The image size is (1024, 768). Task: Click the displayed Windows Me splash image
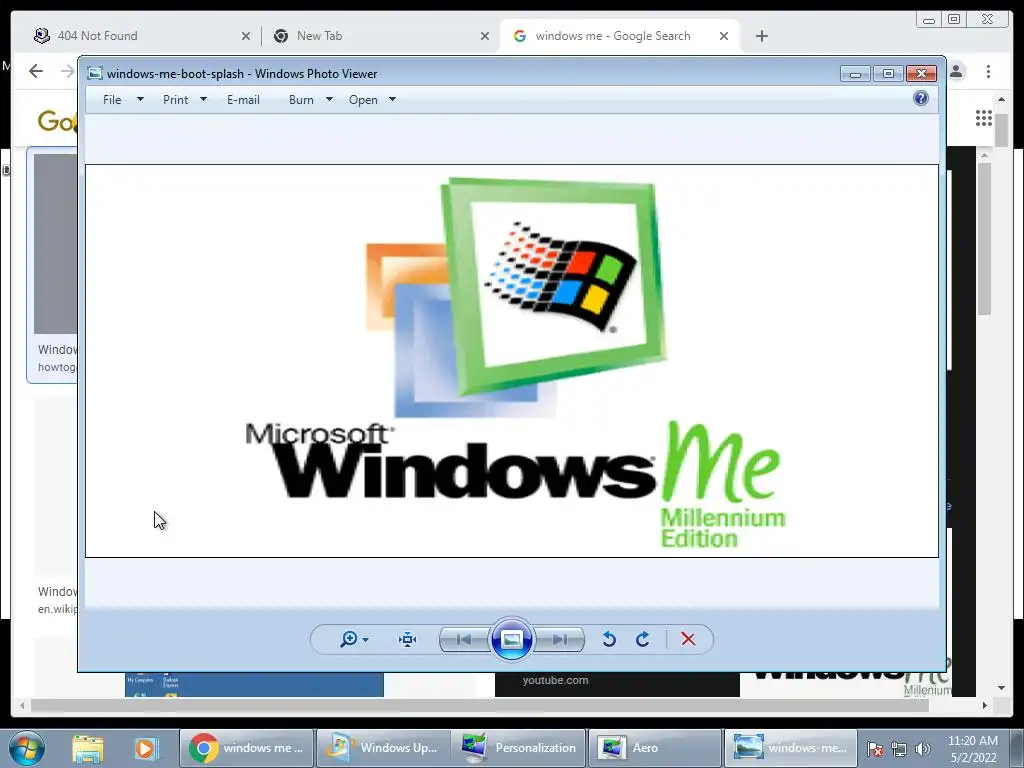coord(512,361)
